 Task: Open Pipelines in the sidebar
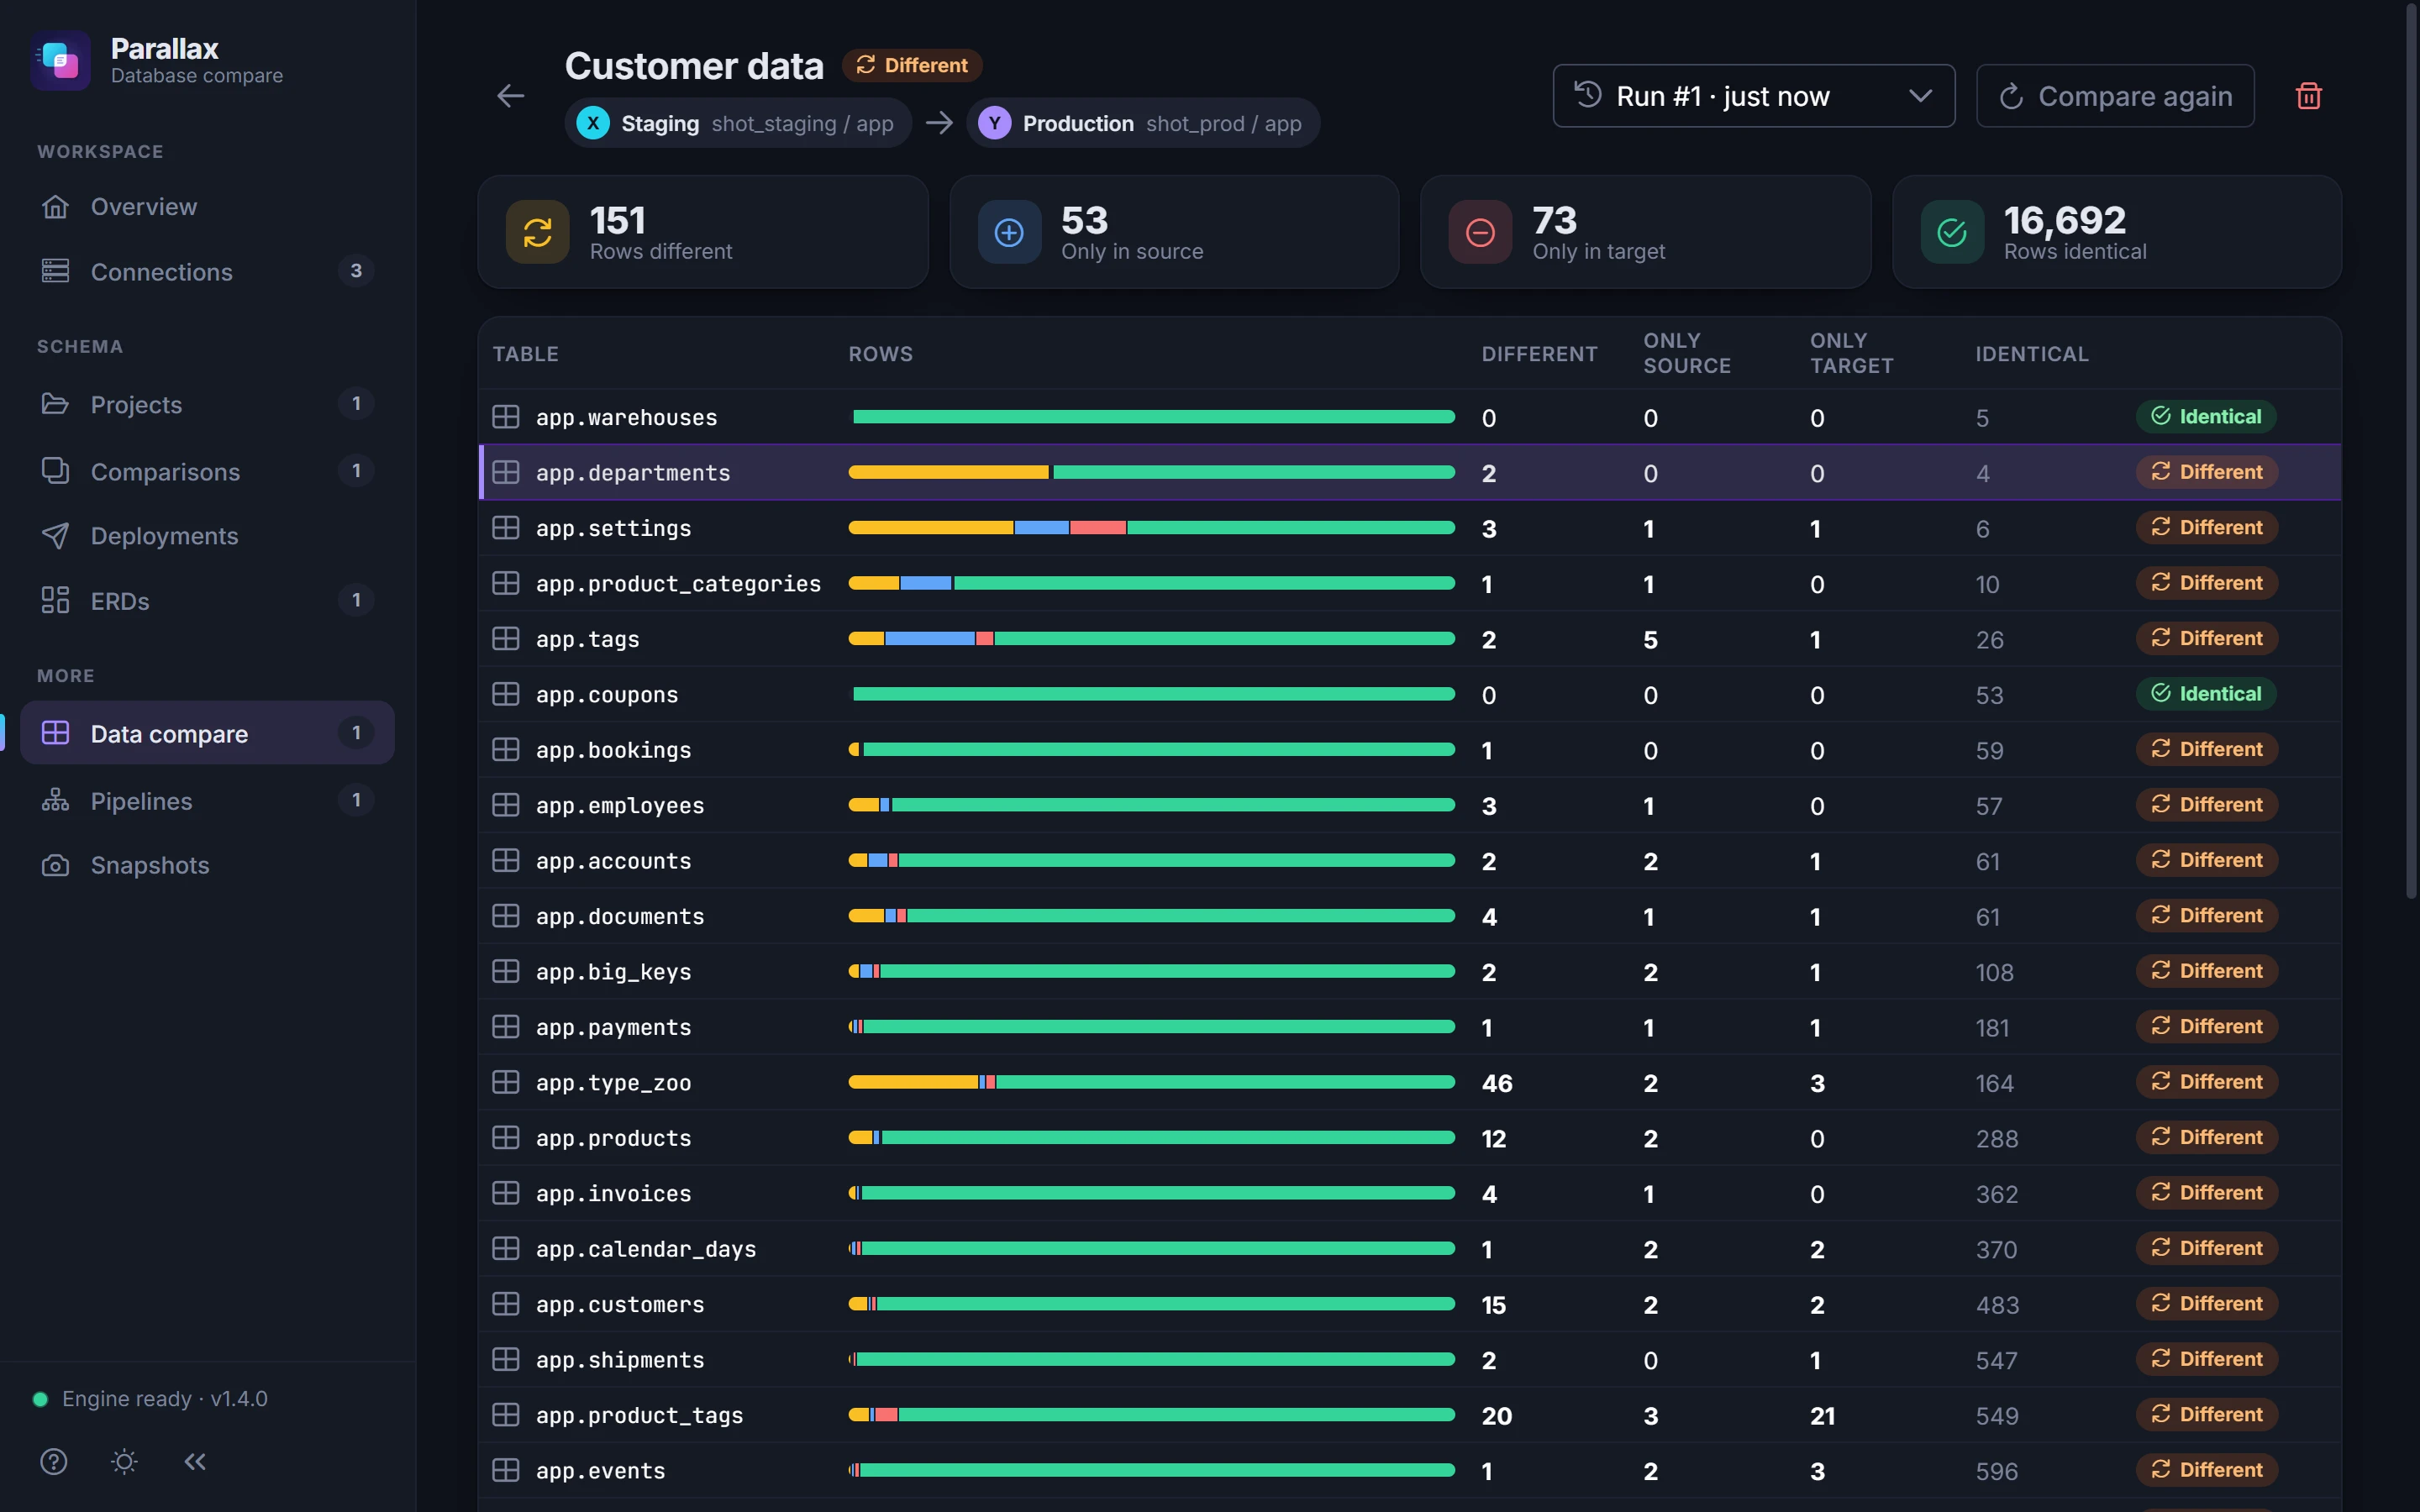tap(207, 800)
